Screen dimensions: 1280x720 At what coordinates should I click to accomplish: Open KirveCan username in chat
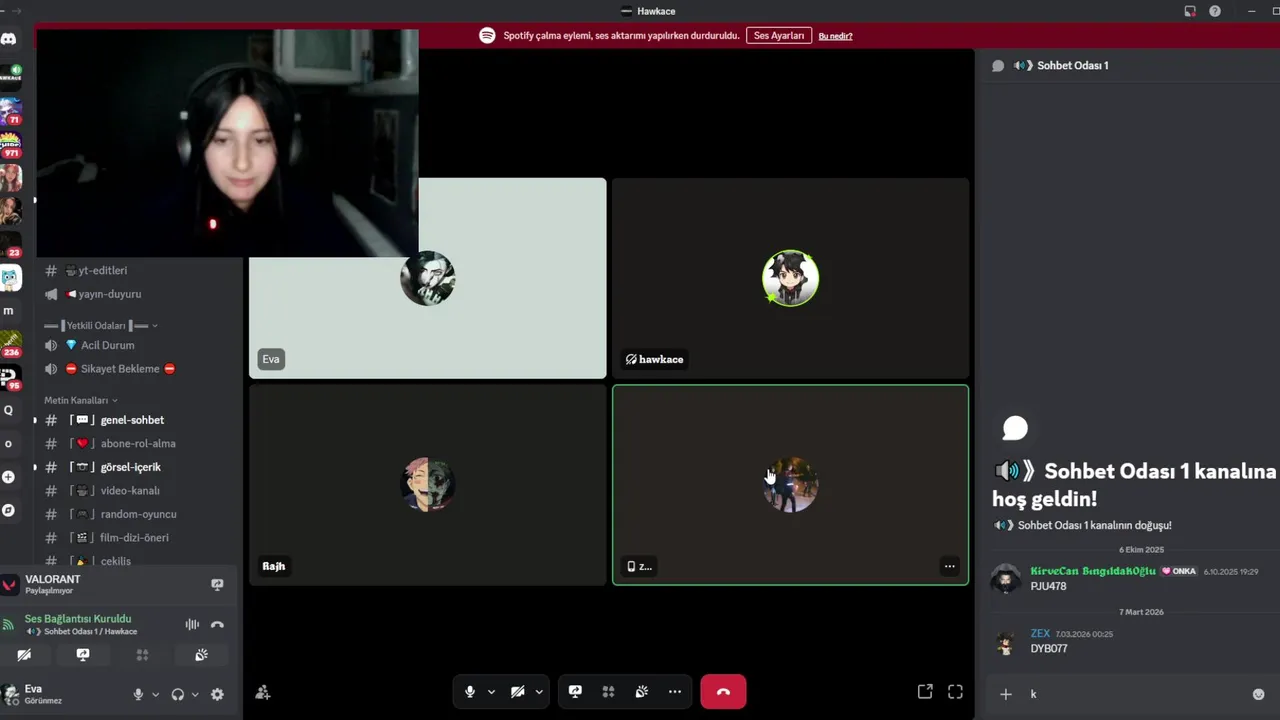point(1093,571)
